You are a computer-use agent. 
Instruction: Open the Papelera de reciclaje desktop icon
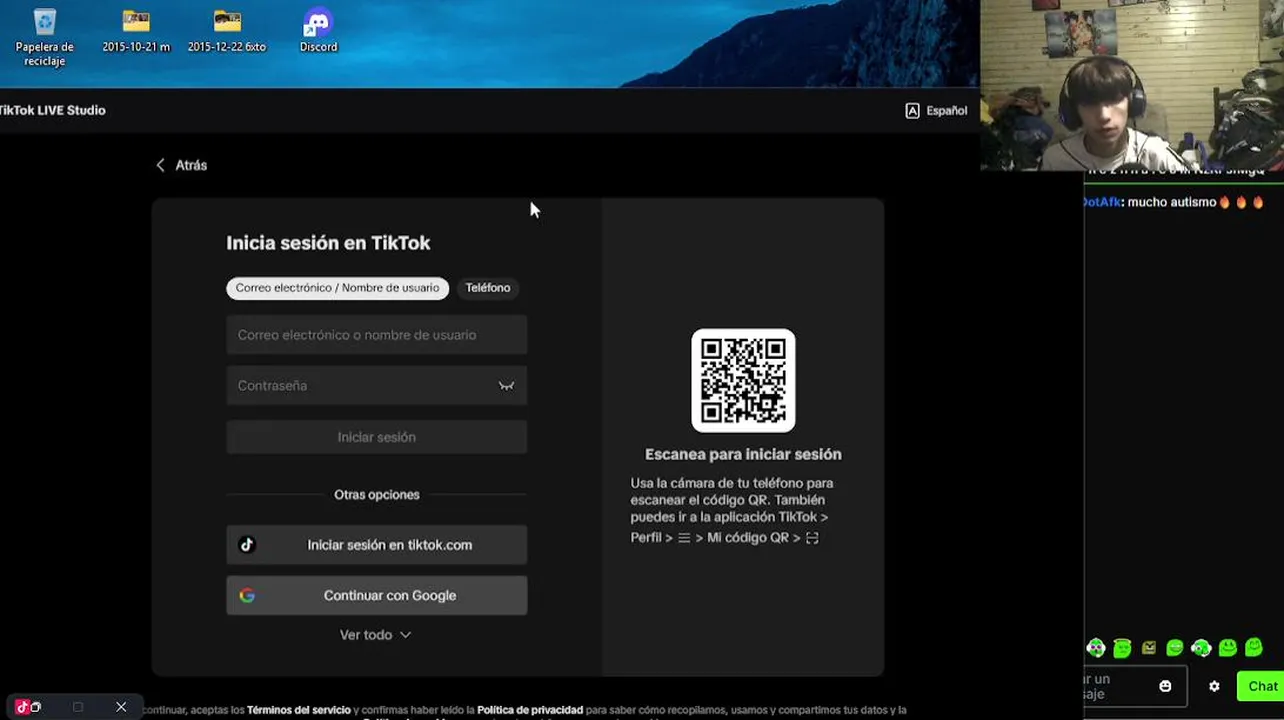tap(45, 36)
